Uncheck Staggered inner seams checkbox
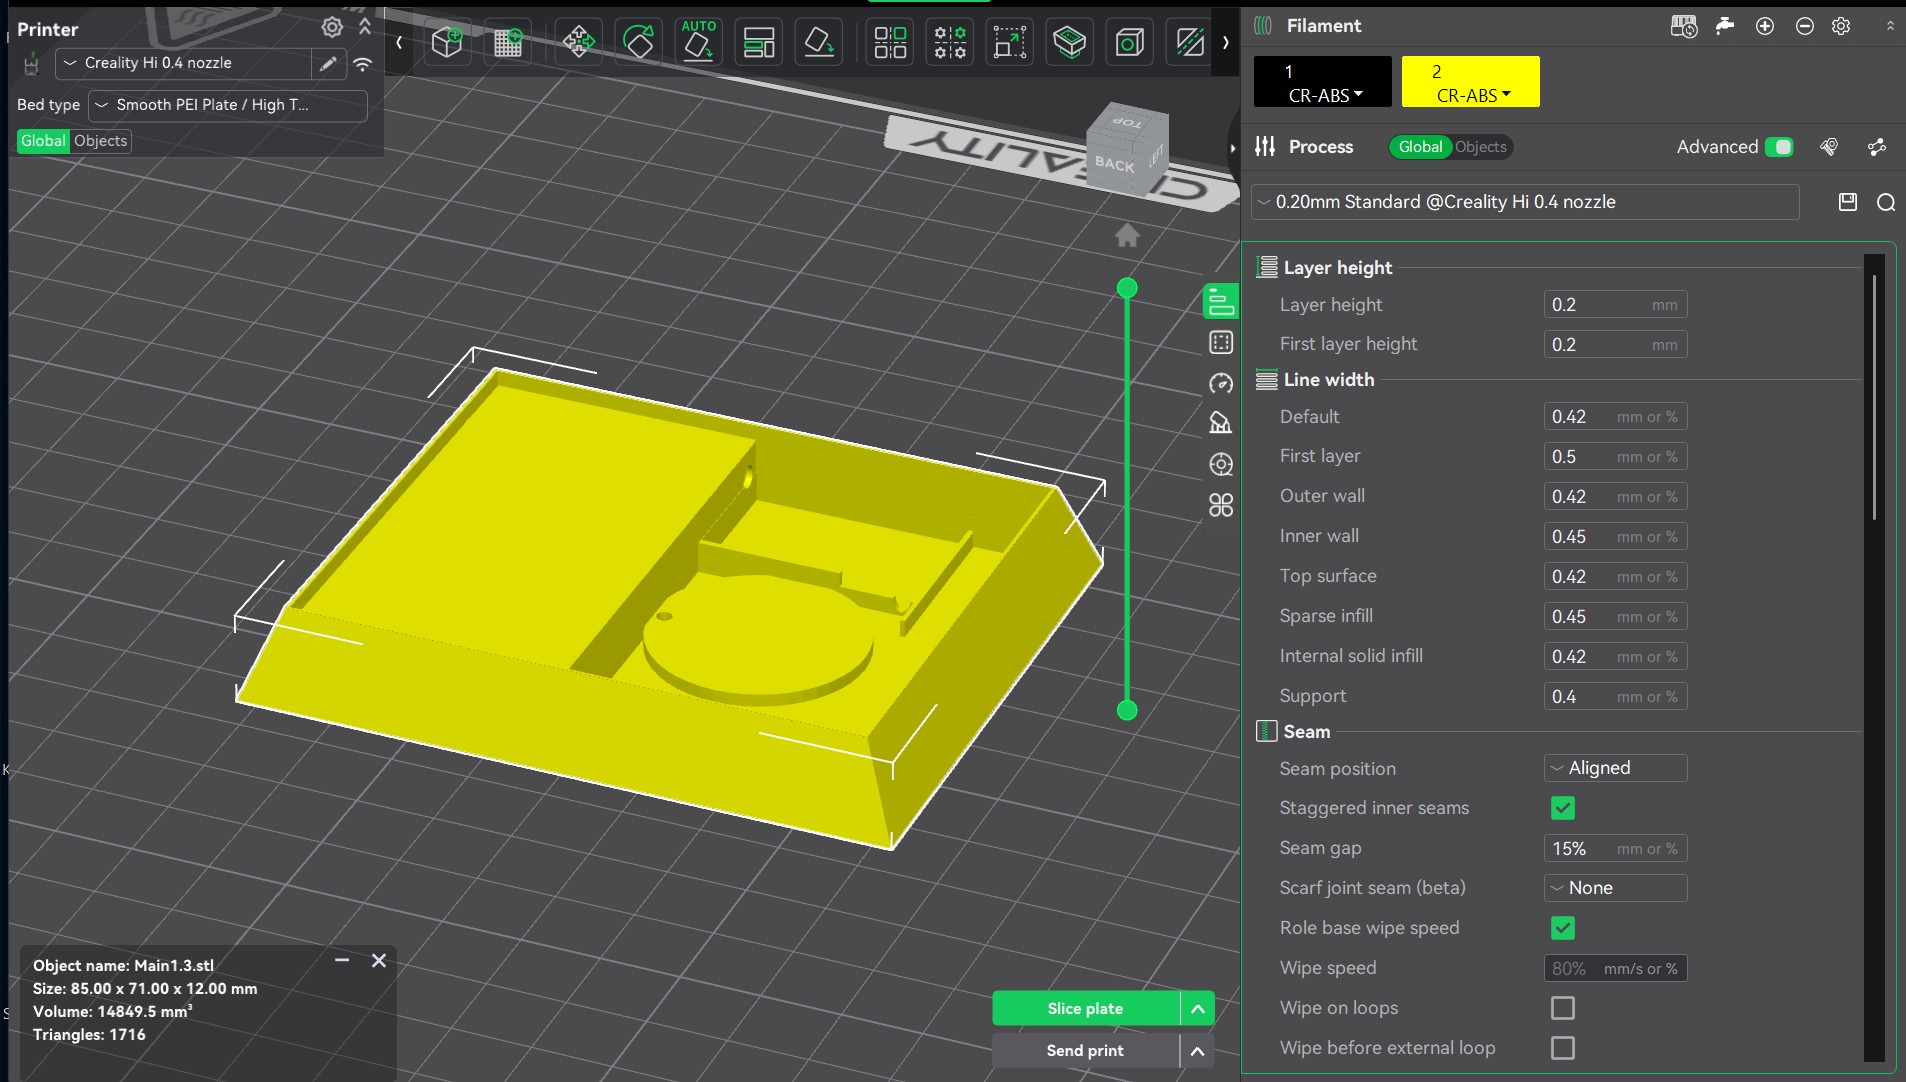This screenshot has width=1906, height=1082. [1563, 808]
